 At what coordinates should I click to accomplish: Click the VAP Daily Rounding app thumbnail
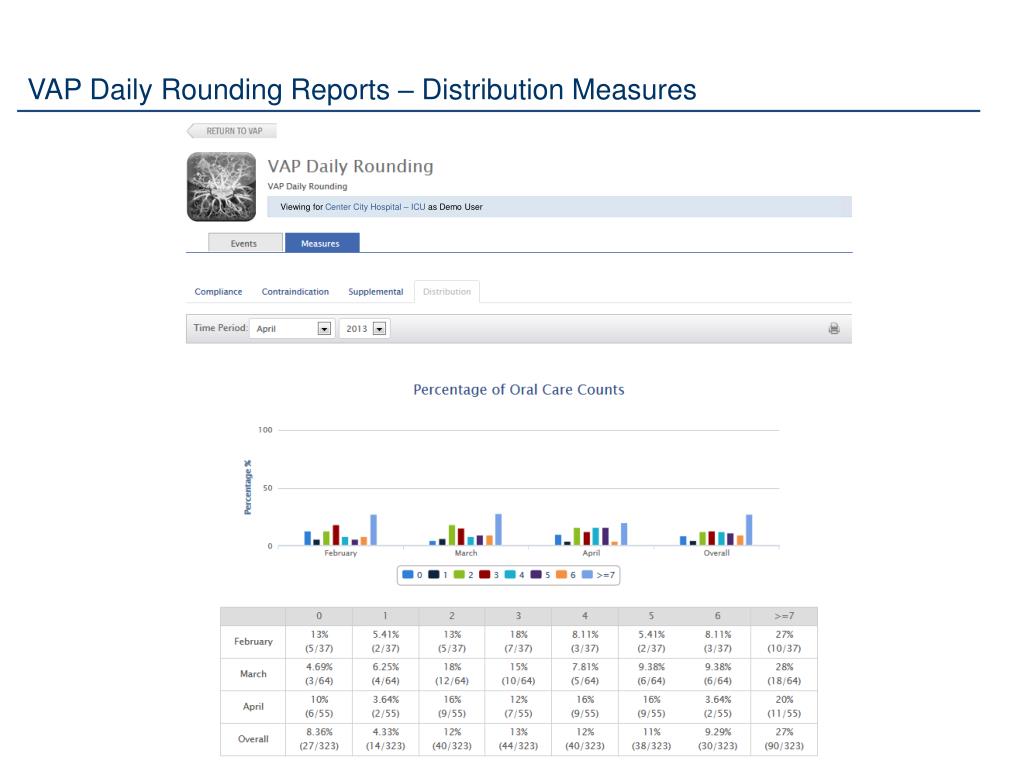221,187
